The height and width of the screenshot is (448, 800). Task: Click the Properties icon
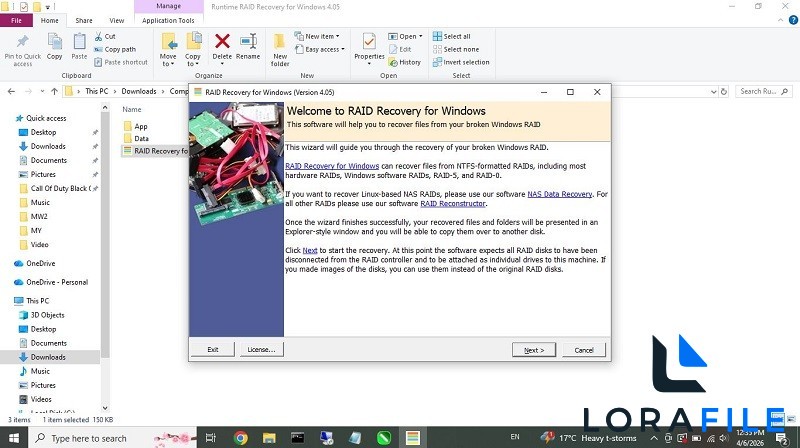[369, 41]
